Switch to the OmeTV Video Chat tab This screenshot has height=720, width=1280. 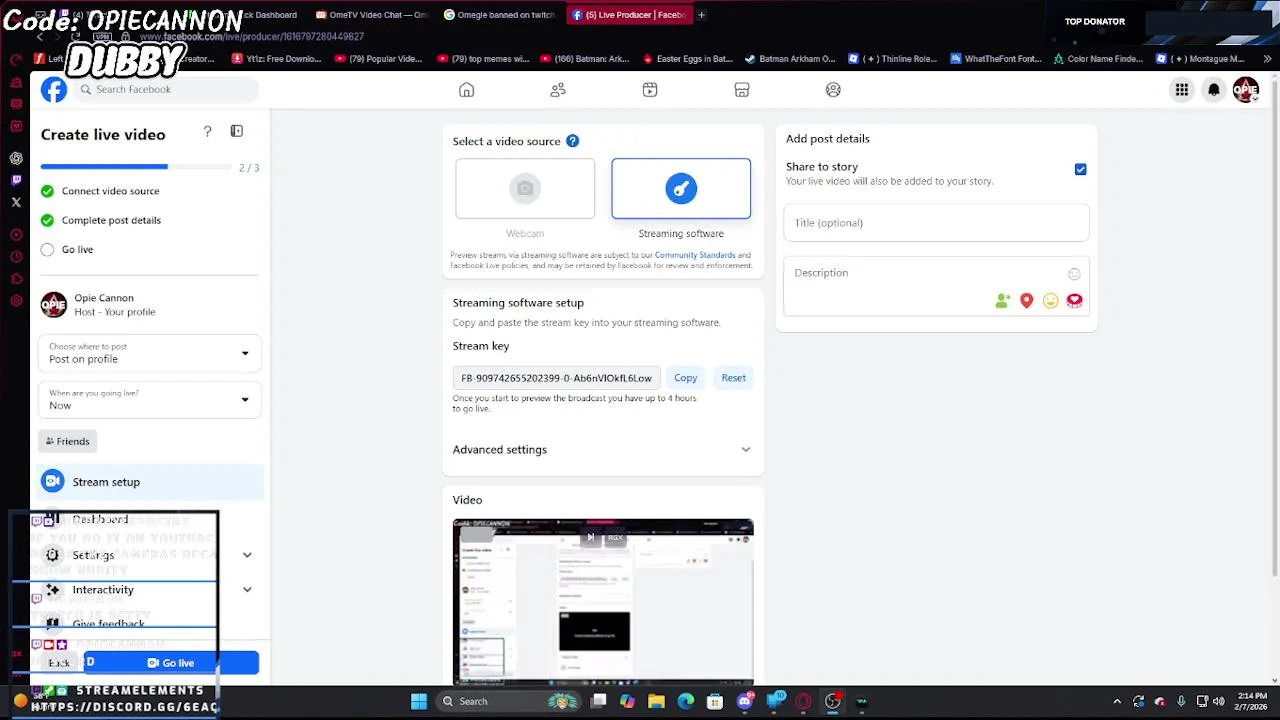click(x=370, y=15)
